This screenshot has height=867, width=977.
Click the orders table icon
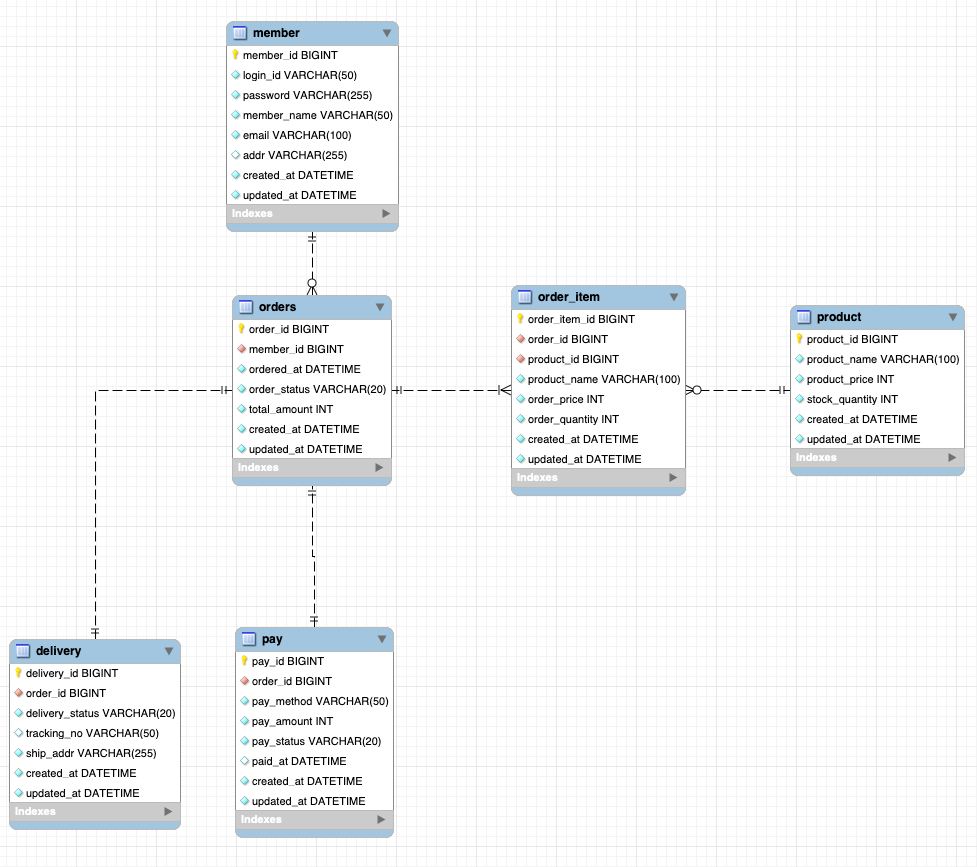[246, 307]
